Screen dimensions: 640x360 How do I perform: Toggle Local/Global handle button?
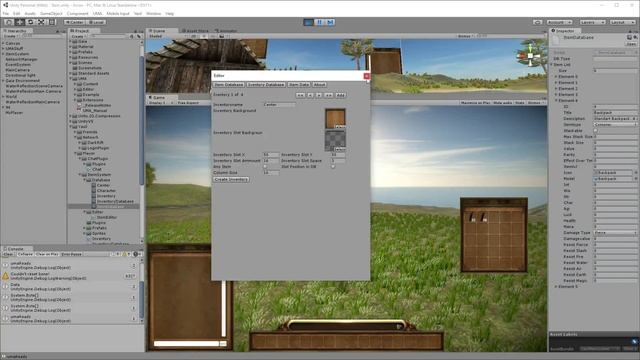point(96,22)
